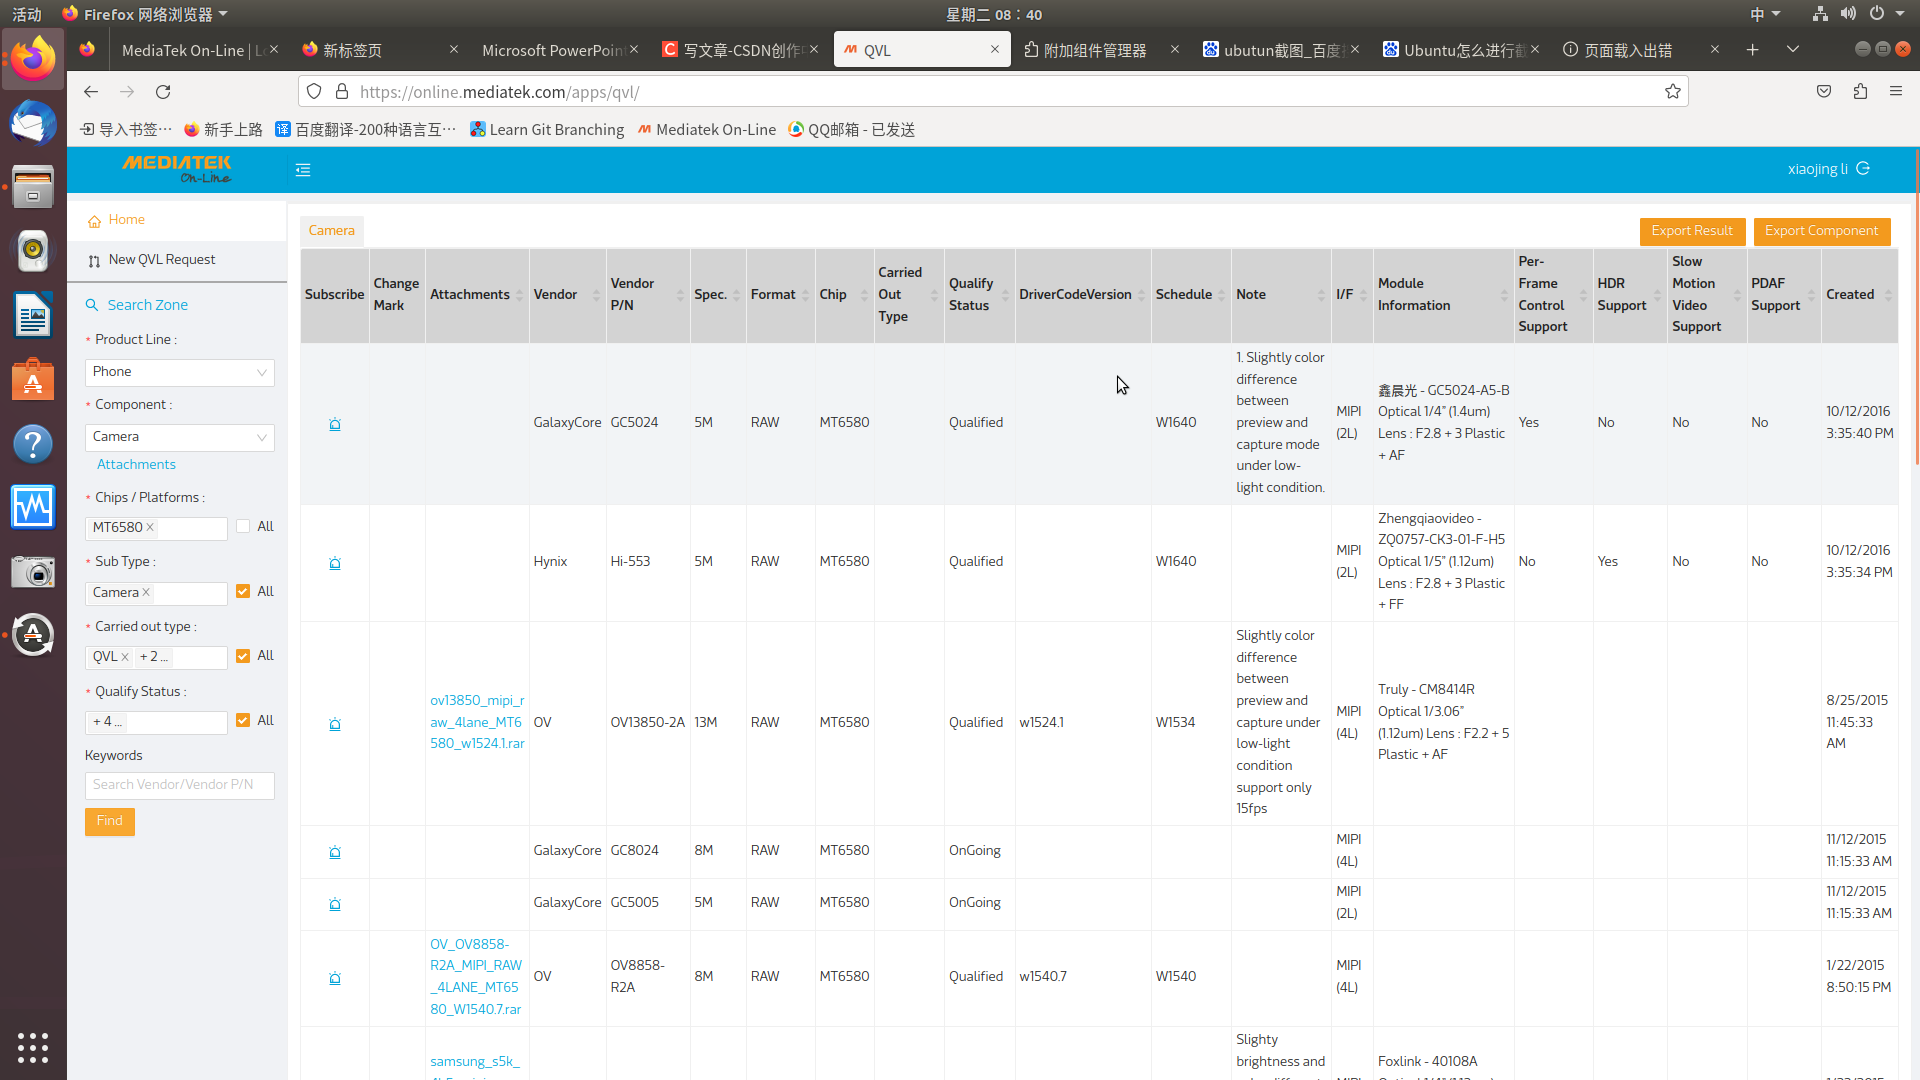Viewport: 1920px width, 1080px height.
Task: Click the Export Result button
Action: (x=1692, y=231)
